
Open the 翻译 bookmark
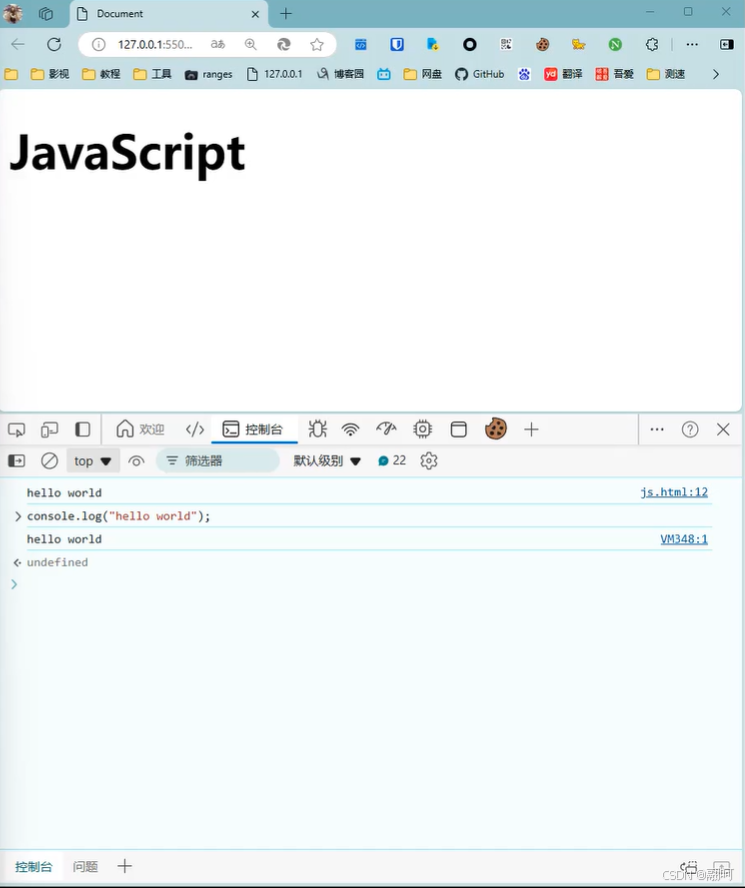point(563,74)
